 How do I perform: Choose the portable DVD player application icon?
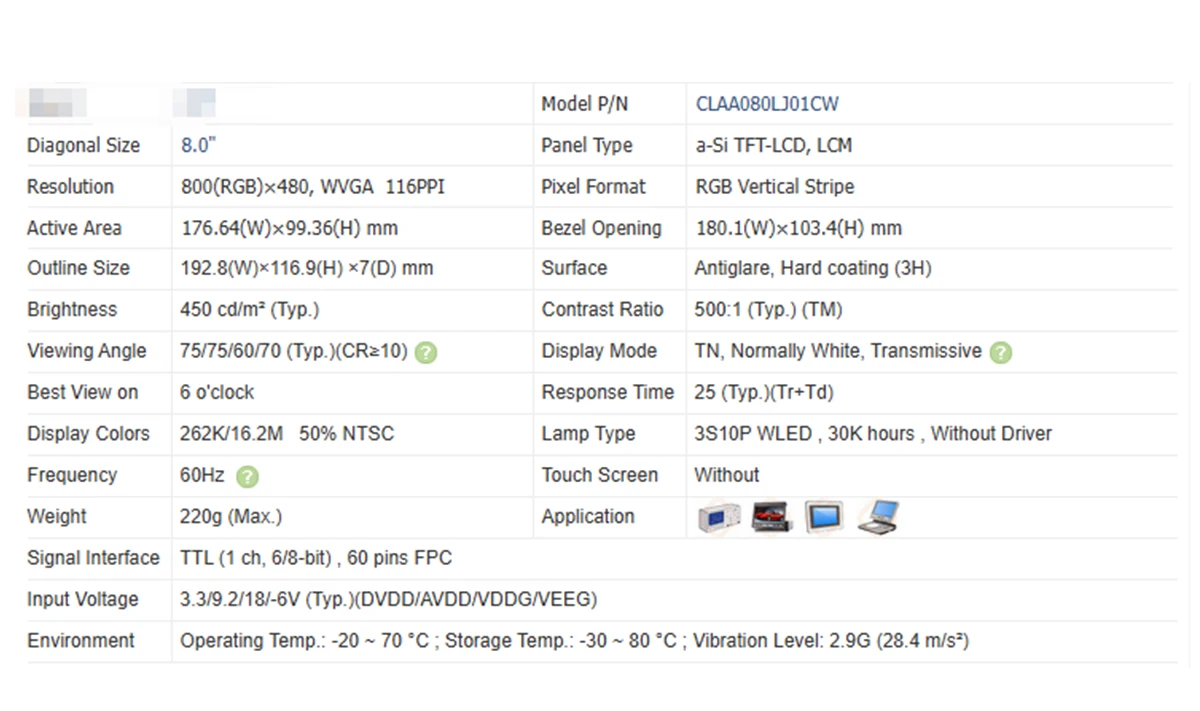point(878,517)
